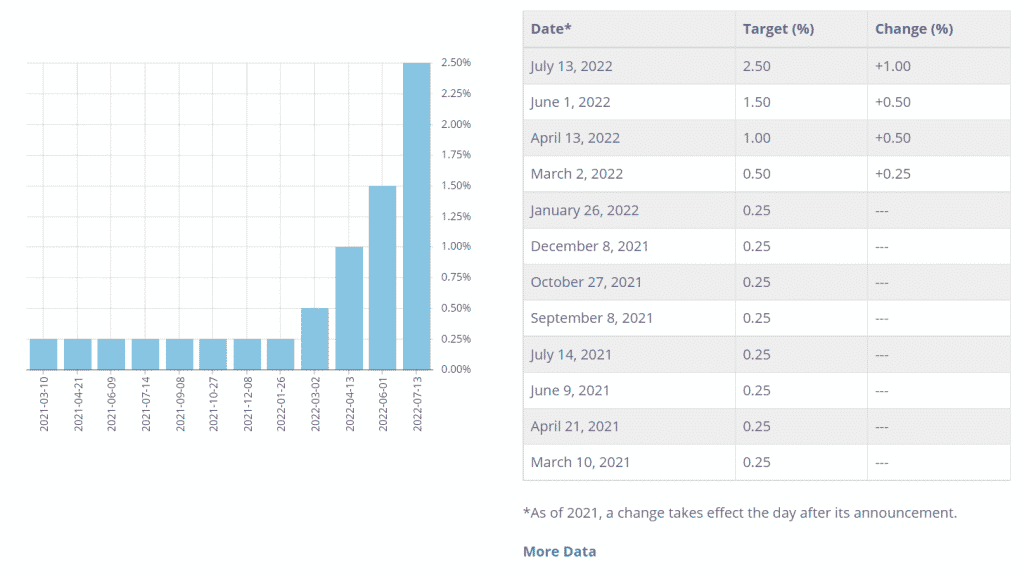The image size is (1024, 574).
Task: Click the 2022-04-13 chart bar
Action: 348,307
